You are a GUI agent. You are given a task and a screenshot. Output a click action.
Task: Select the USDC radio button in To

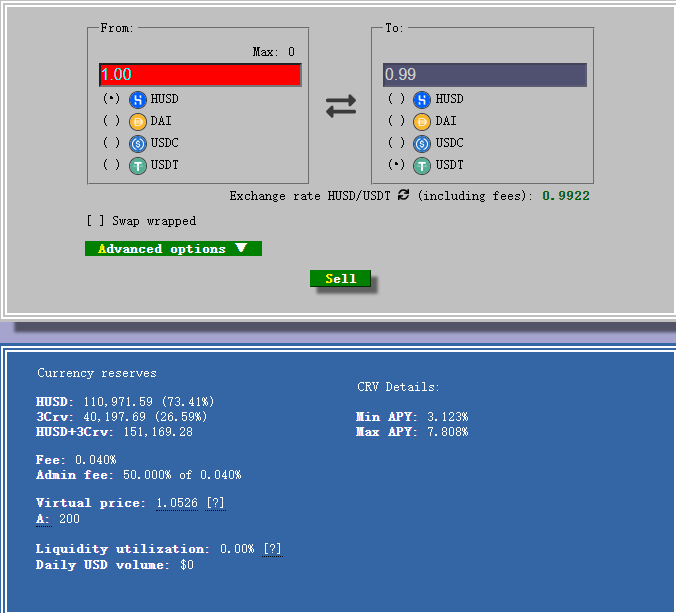(396, 143)
